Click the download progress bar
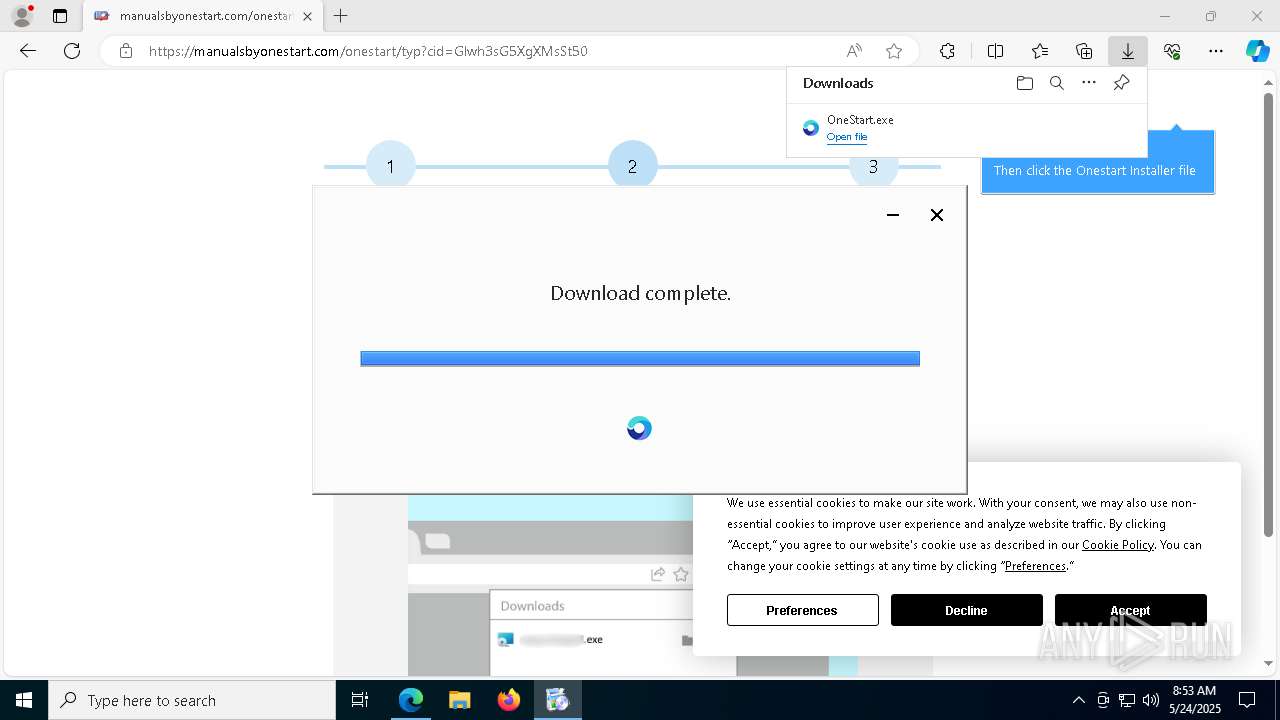This screenshot has width=1280, height=720. 640,358
